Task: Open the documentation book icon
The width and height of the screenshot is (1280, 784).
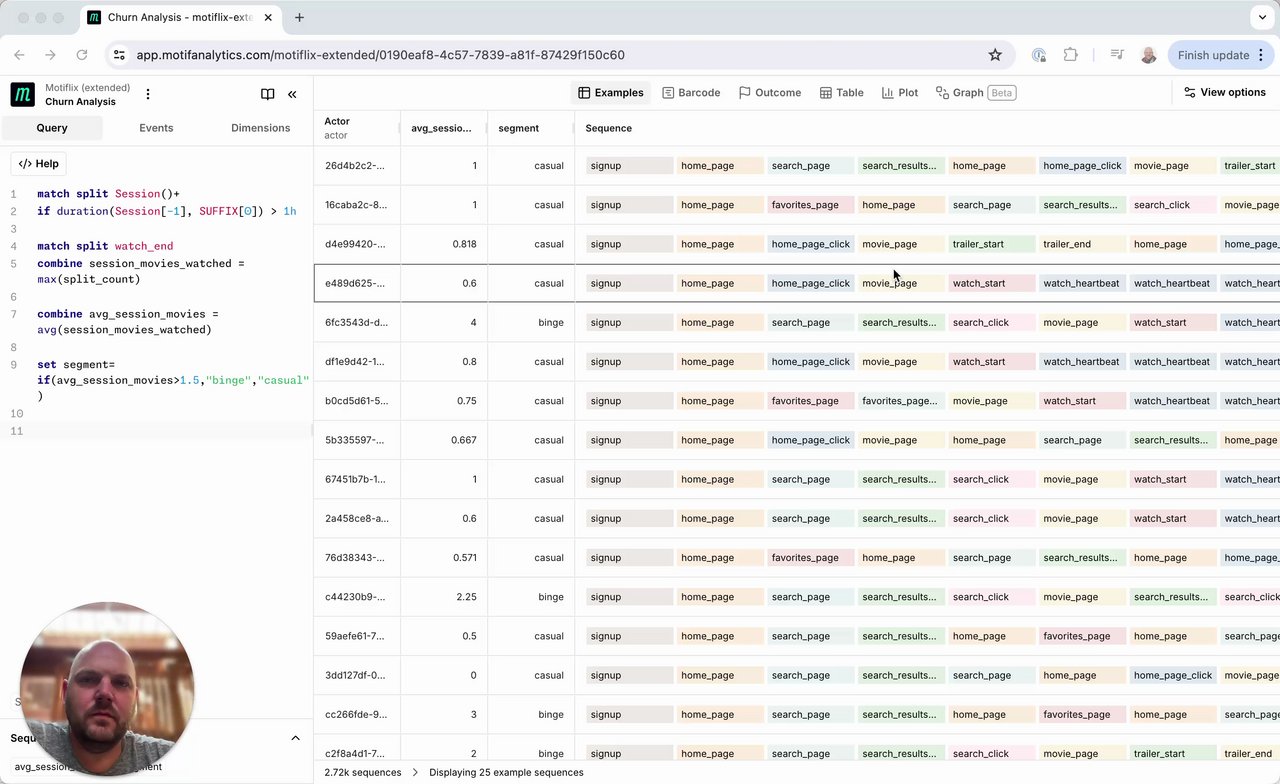Action: (x=267, y=94)
